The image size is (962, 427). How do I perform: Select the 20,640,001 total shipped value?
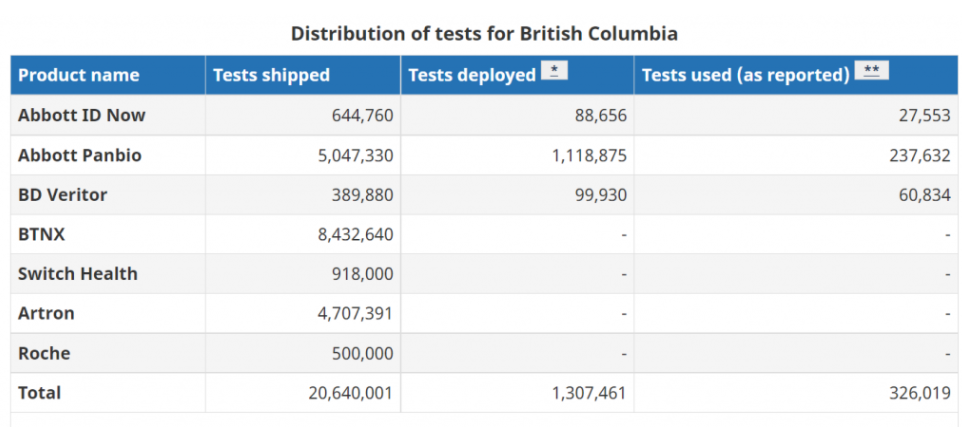[x=350, y=393]
